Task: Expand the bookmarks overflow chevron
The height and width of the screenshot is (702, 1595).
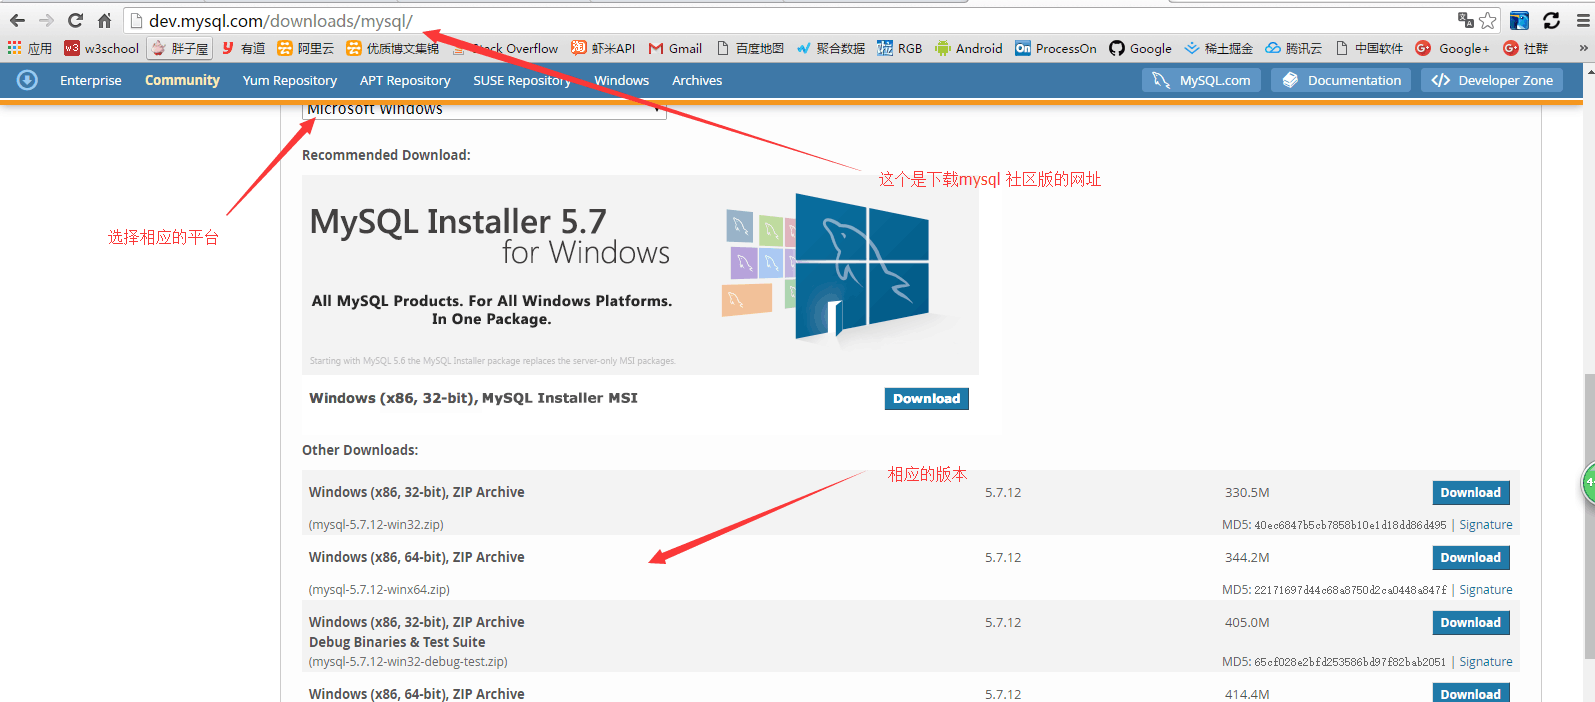Action: click(x=1583, y=48)
